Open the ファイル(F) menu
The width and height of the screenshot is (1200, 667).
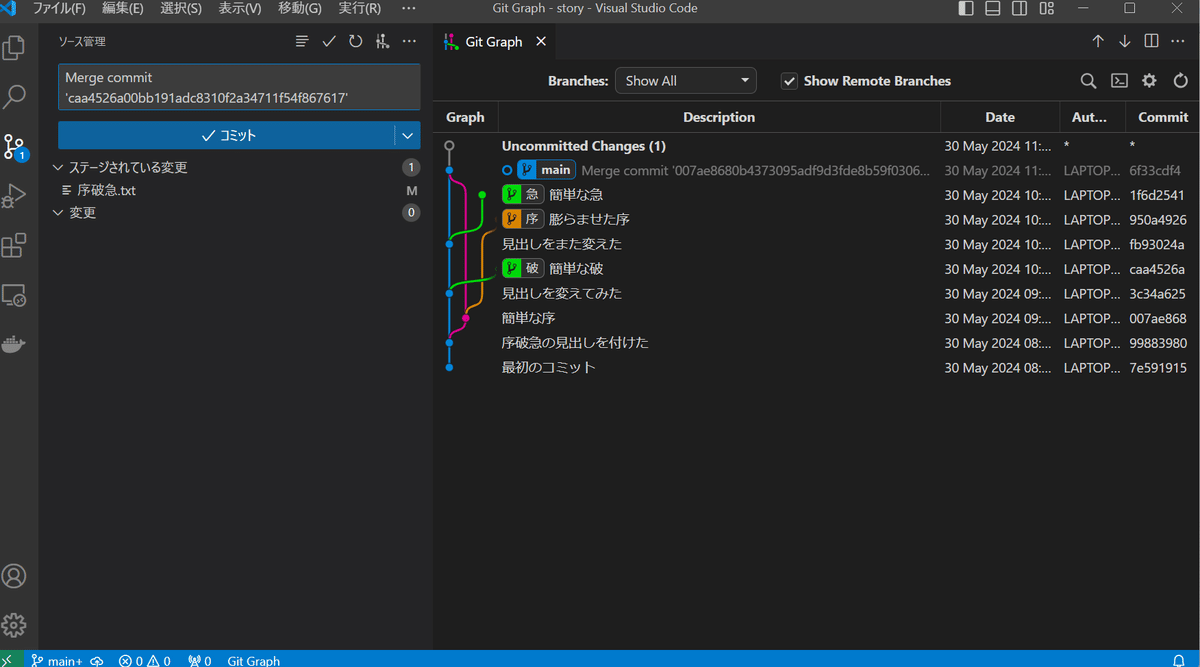click(59, 8)
